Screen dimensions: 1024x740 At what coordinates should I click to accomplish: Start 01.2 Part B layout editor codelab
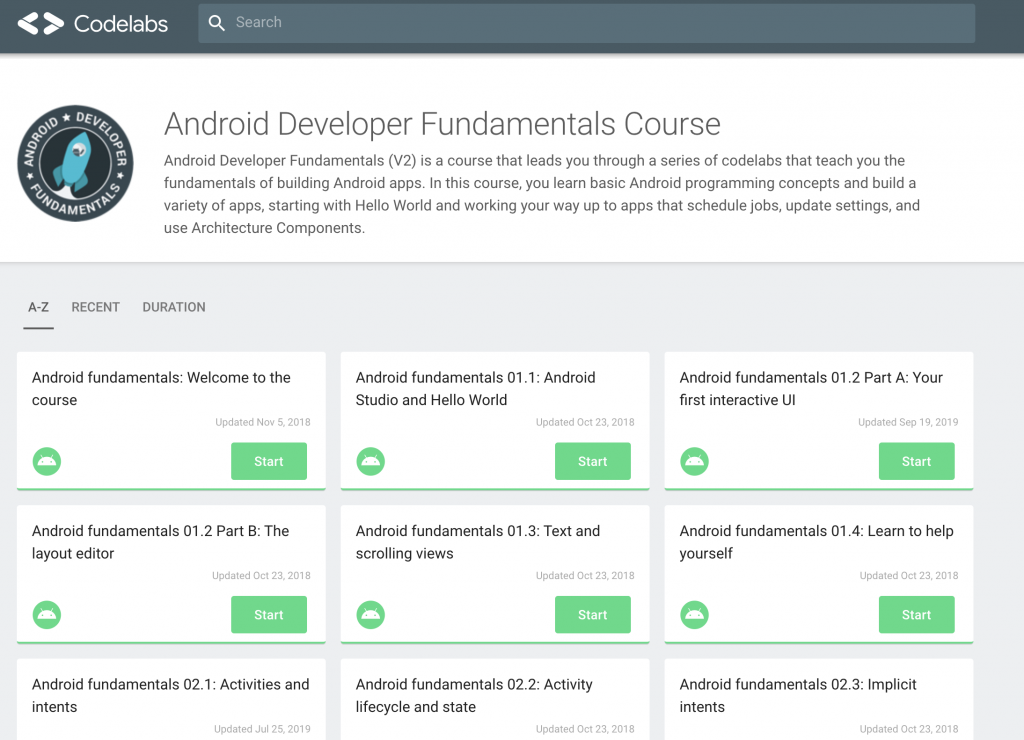pyautogui.click(x=268, y=615)
